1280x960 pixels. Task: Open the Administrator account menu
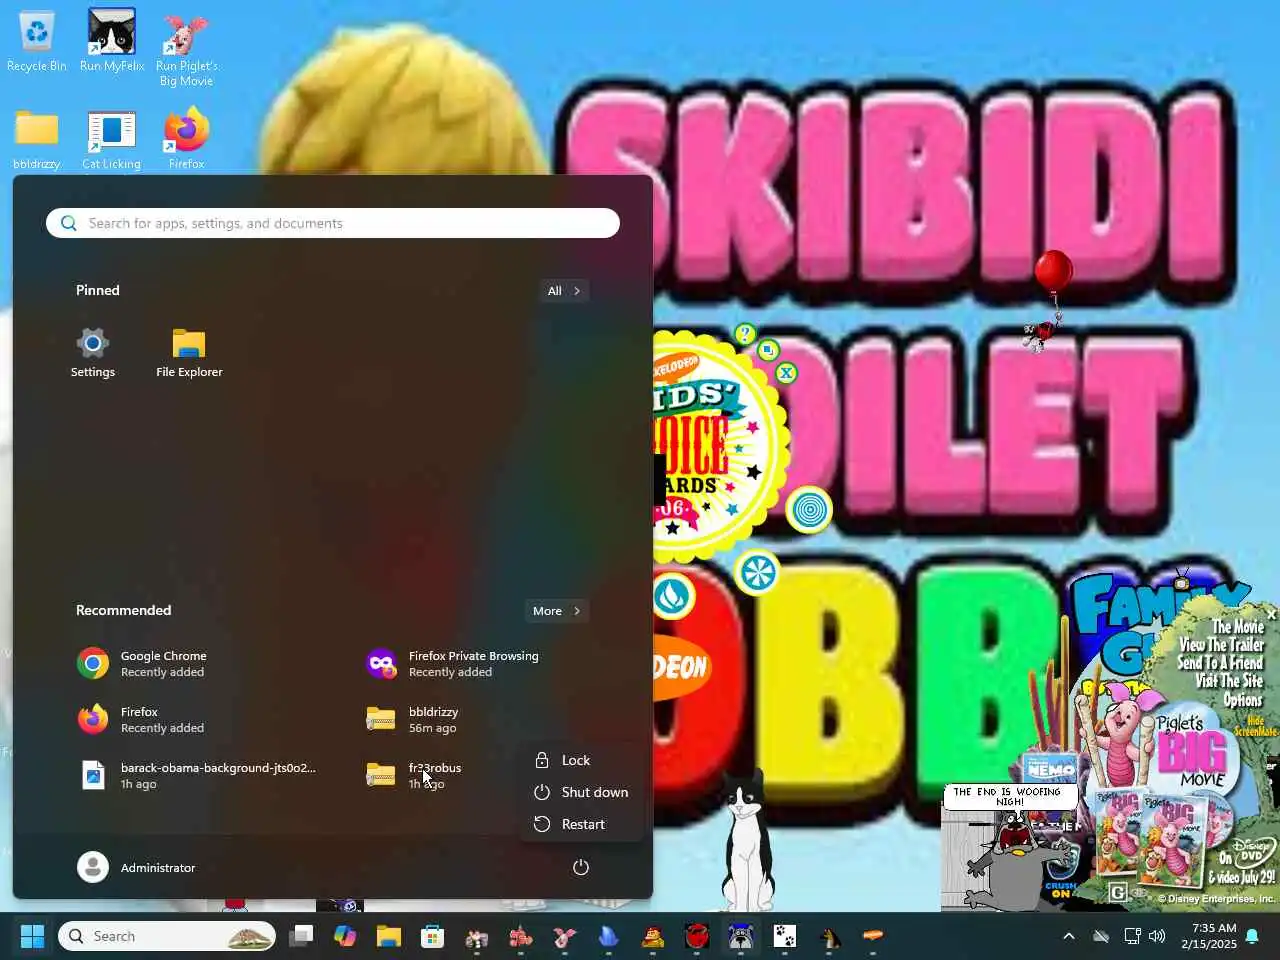[137, 867]
